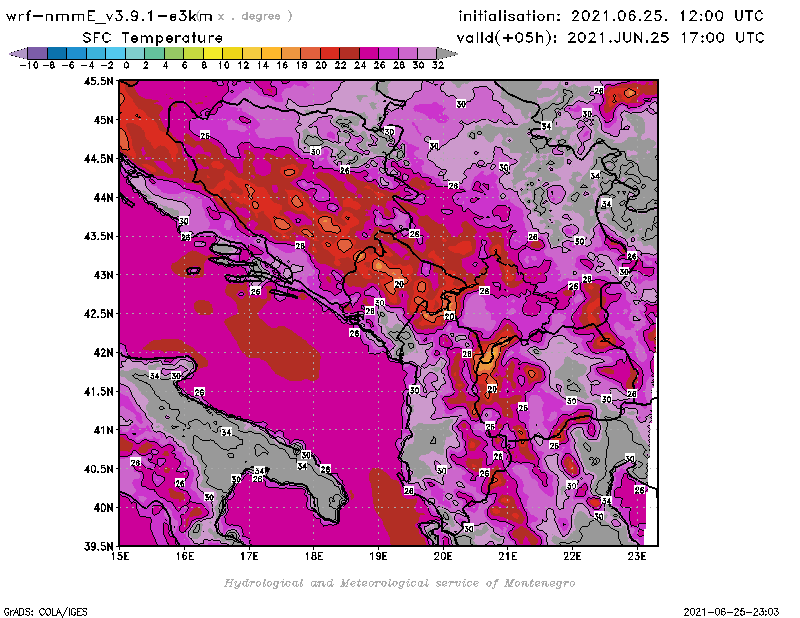This screenshot has height=618, width=800.
Task: Select the magenta 24–26 degree legend swatch
Action: coord(369,52)
